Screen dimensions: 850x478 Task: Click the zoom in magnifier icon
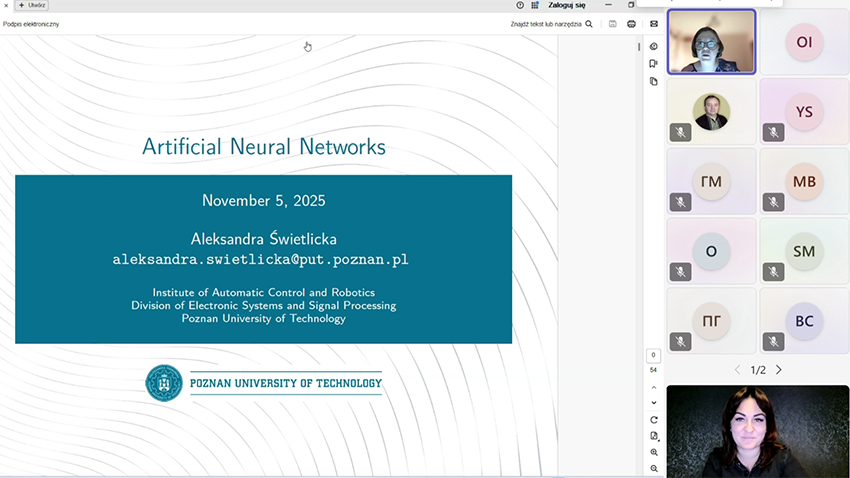654,452
